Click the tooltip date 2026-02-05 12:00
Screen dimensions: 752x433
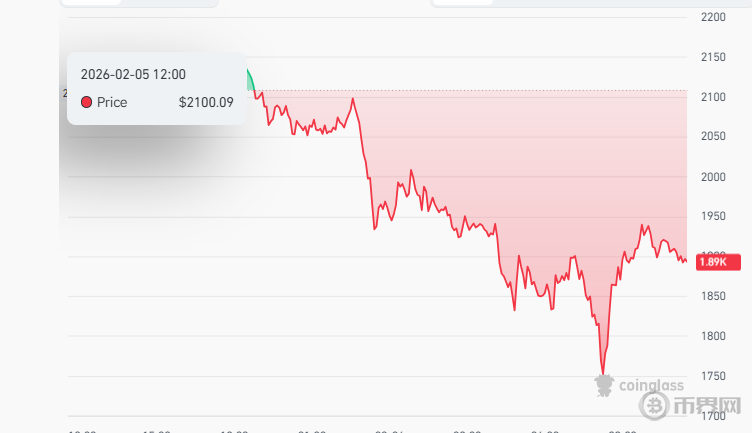pyautogui.click(x=133, y=74)
